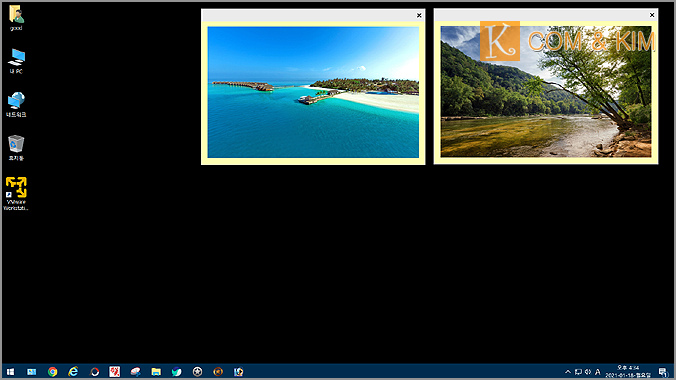Open the photo app pinned after Start
The width and height of the screenshot is (676, 380).
31,371
